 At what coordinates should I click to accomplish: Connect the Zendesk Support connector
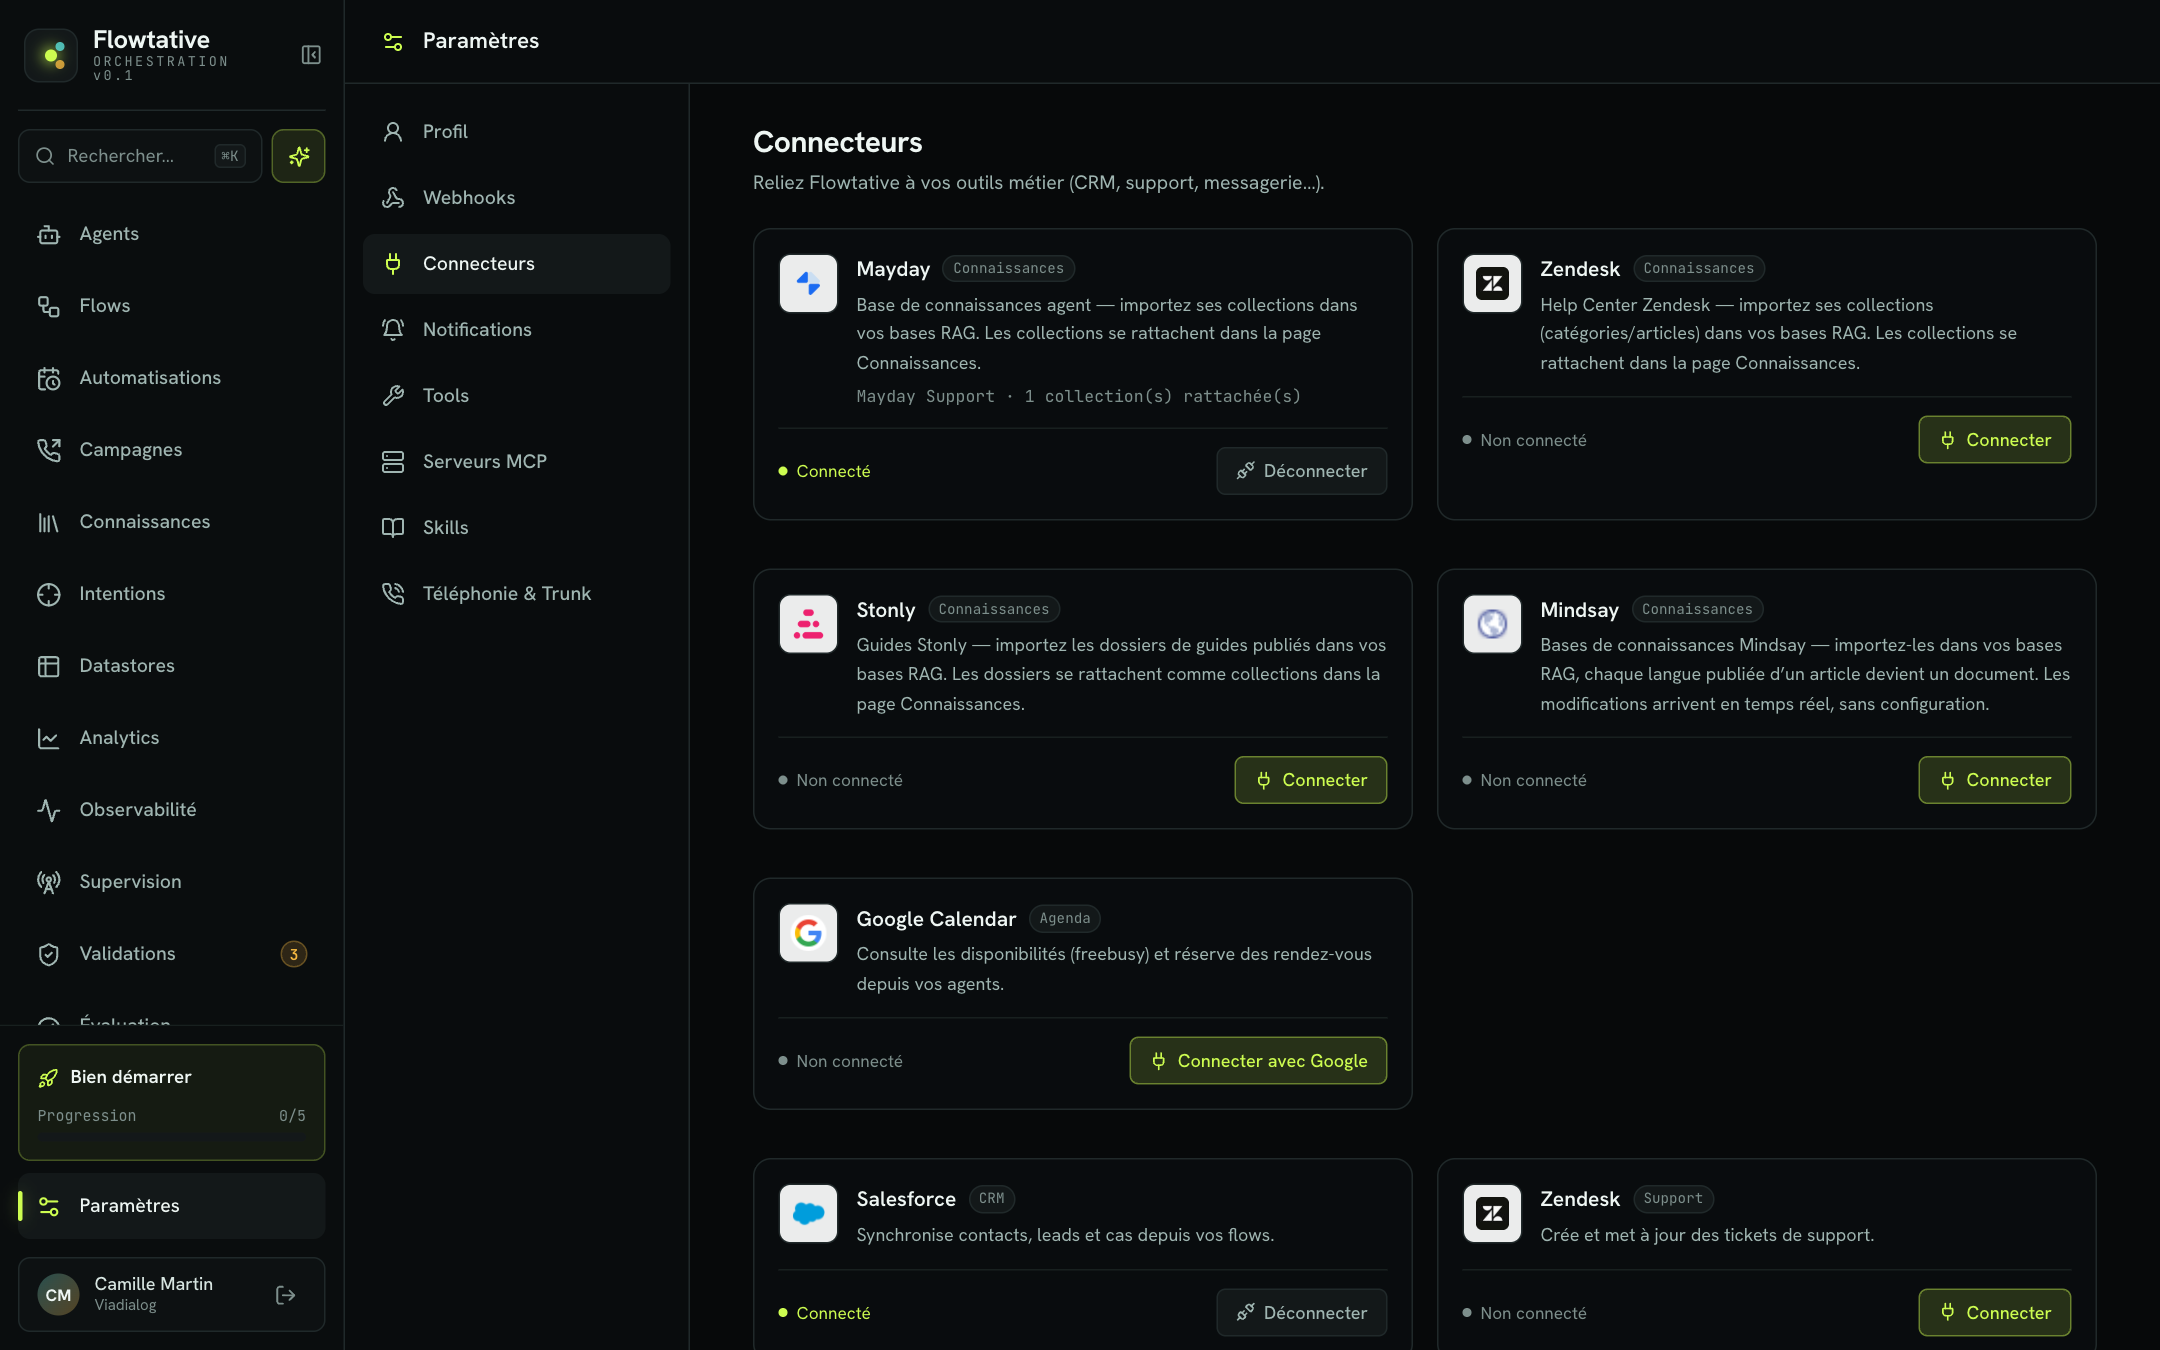(x=1994, y=1313)
